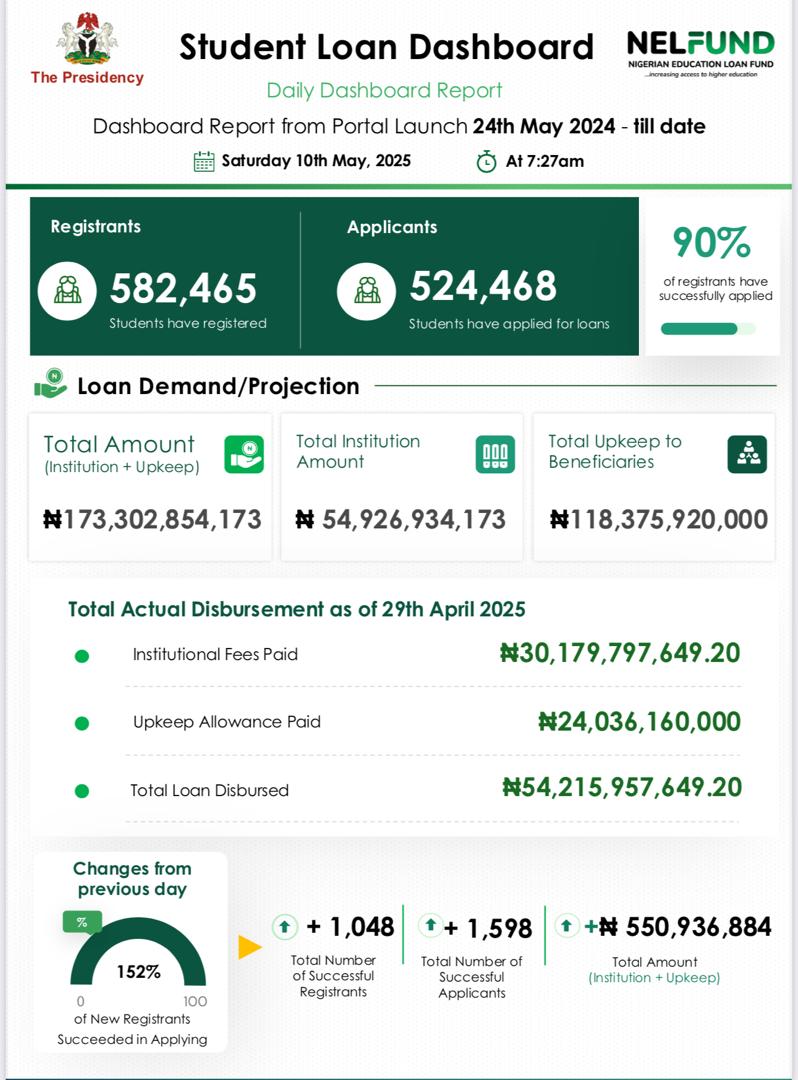Click the Applicants student icon
The width and height of the screenshot is (798, 1080).
[x=367, y=290]
